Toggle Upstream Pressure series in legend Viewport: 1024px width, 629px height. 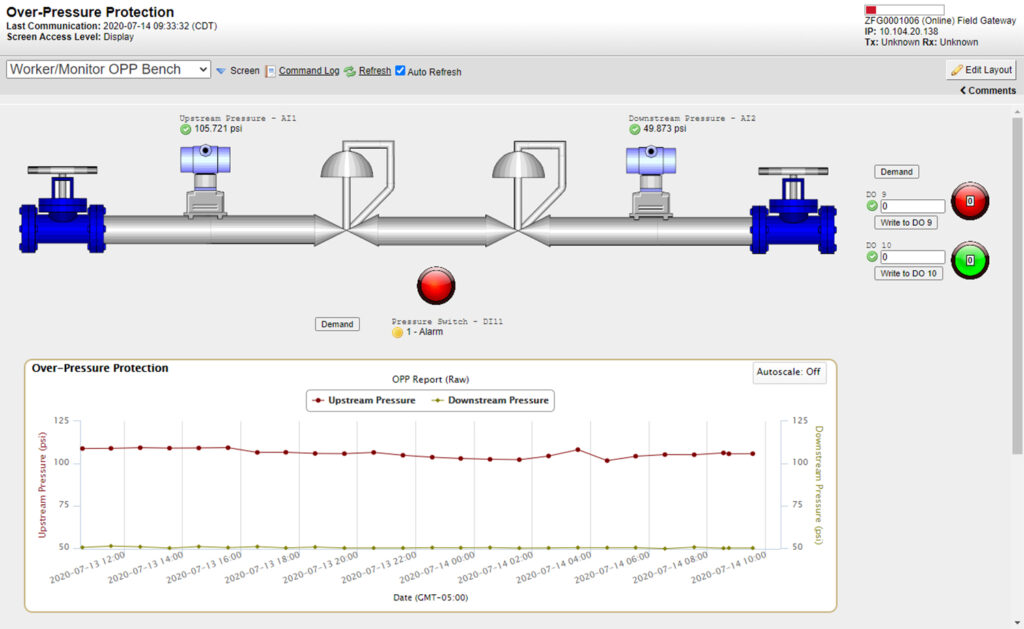click(x=363, y=400)
